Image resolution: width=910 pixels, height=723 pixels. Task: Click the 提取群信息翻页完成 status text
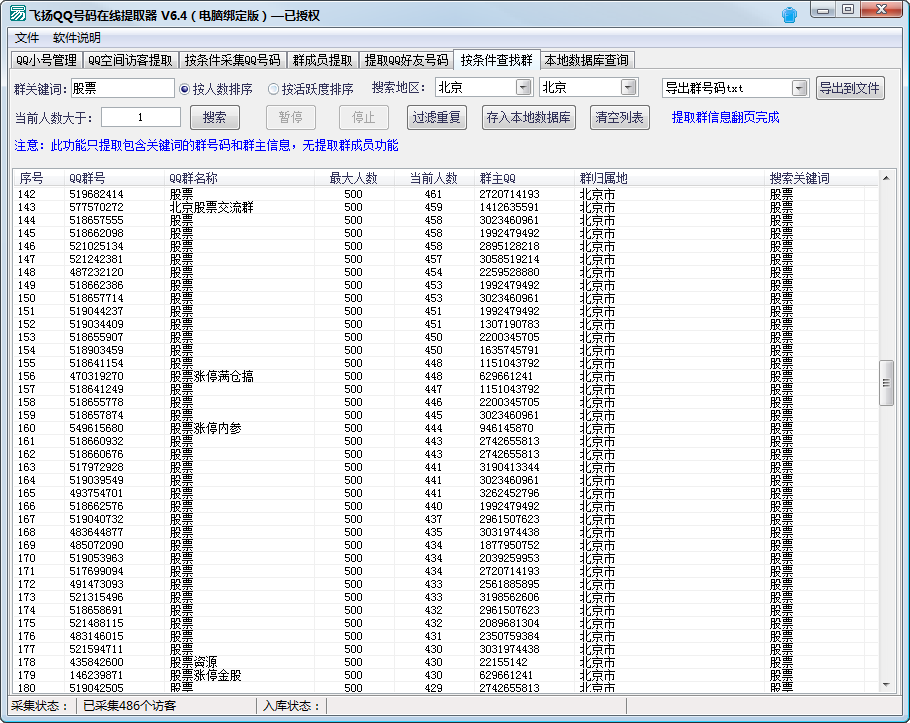(x=725, y=117)
